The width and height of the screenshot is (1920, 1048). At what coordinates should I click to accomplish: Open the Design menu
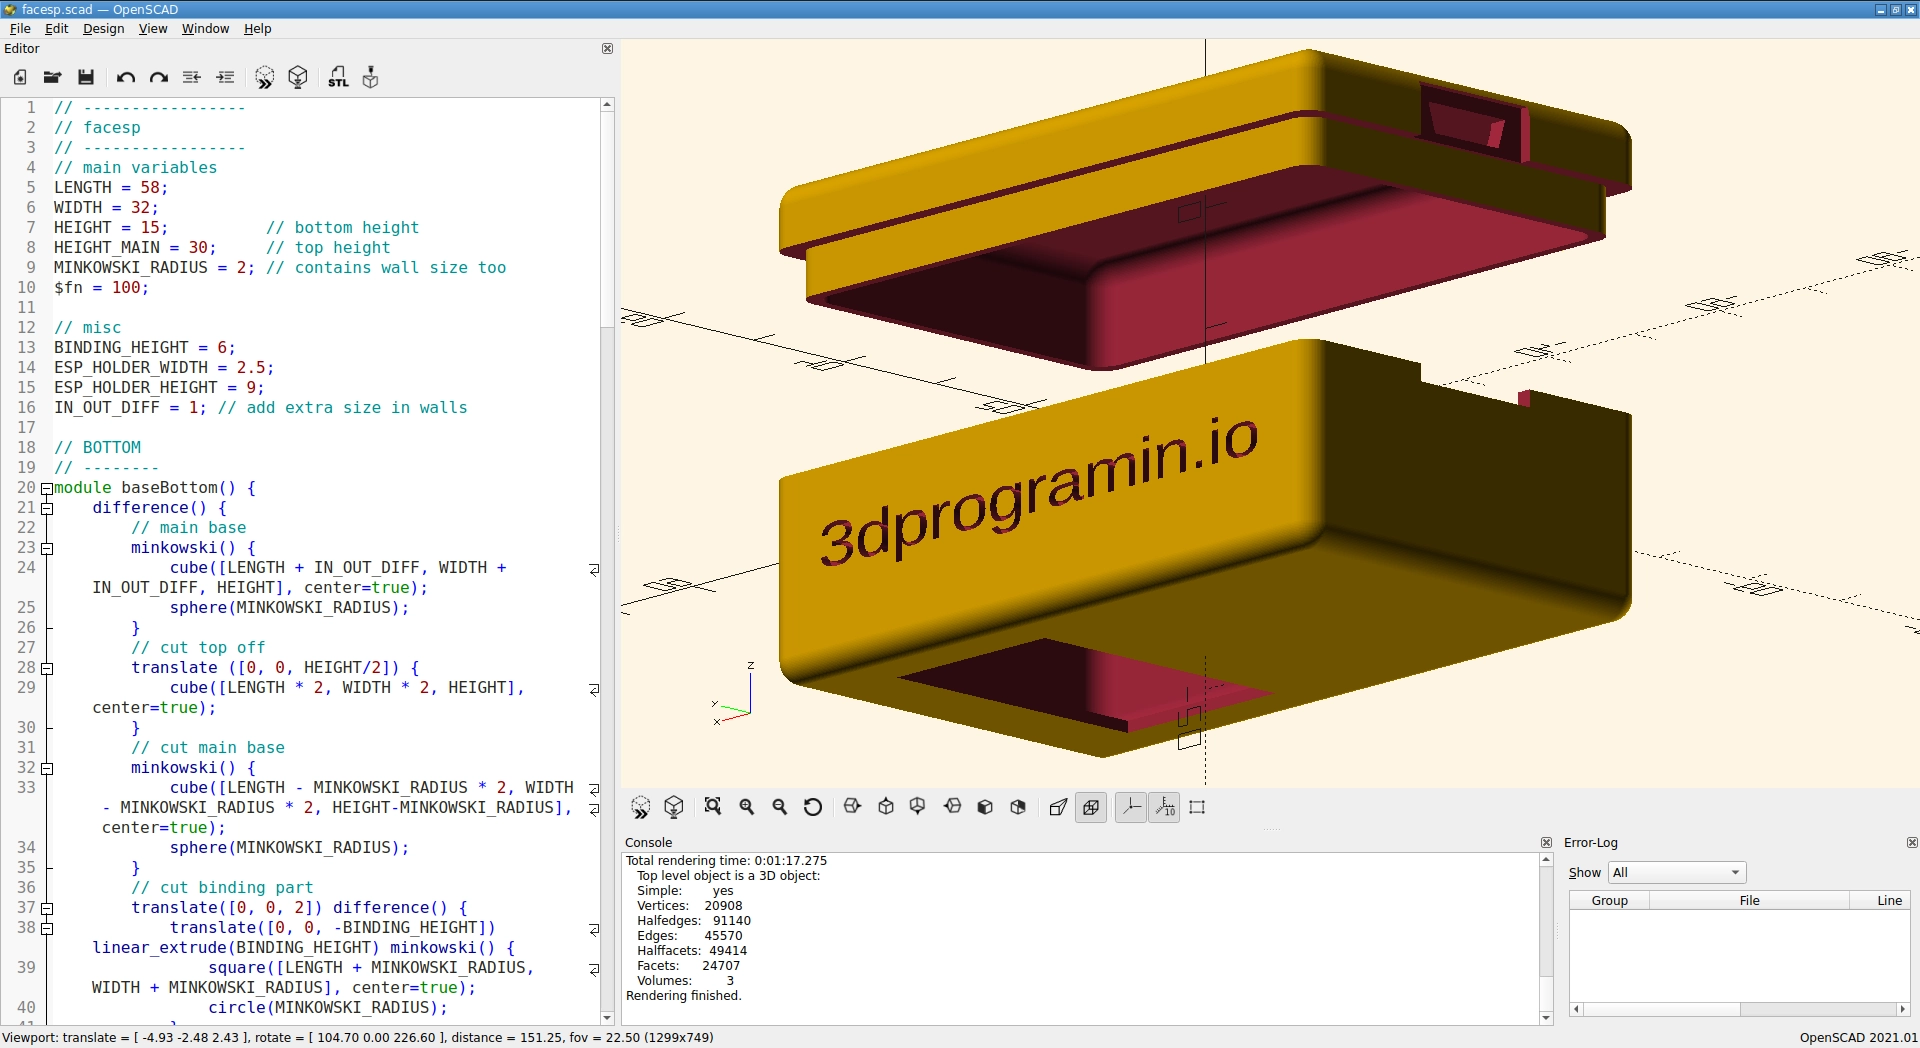tap(103, 28)
